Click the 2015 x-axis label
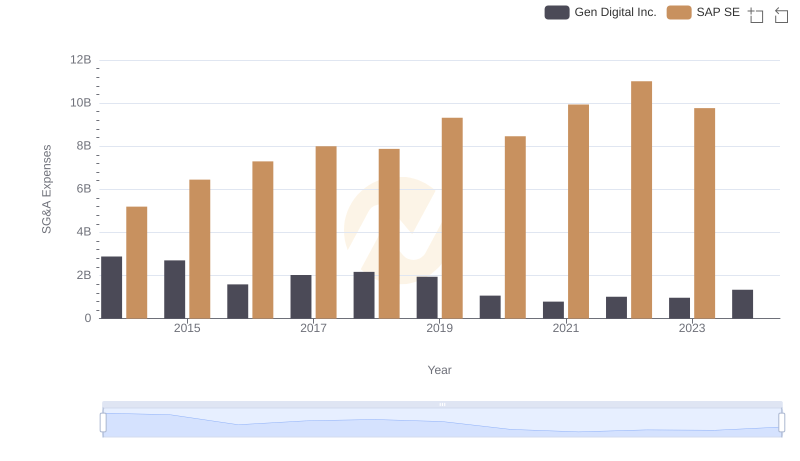This screenshot has height=461, width=800. (187, 328)
